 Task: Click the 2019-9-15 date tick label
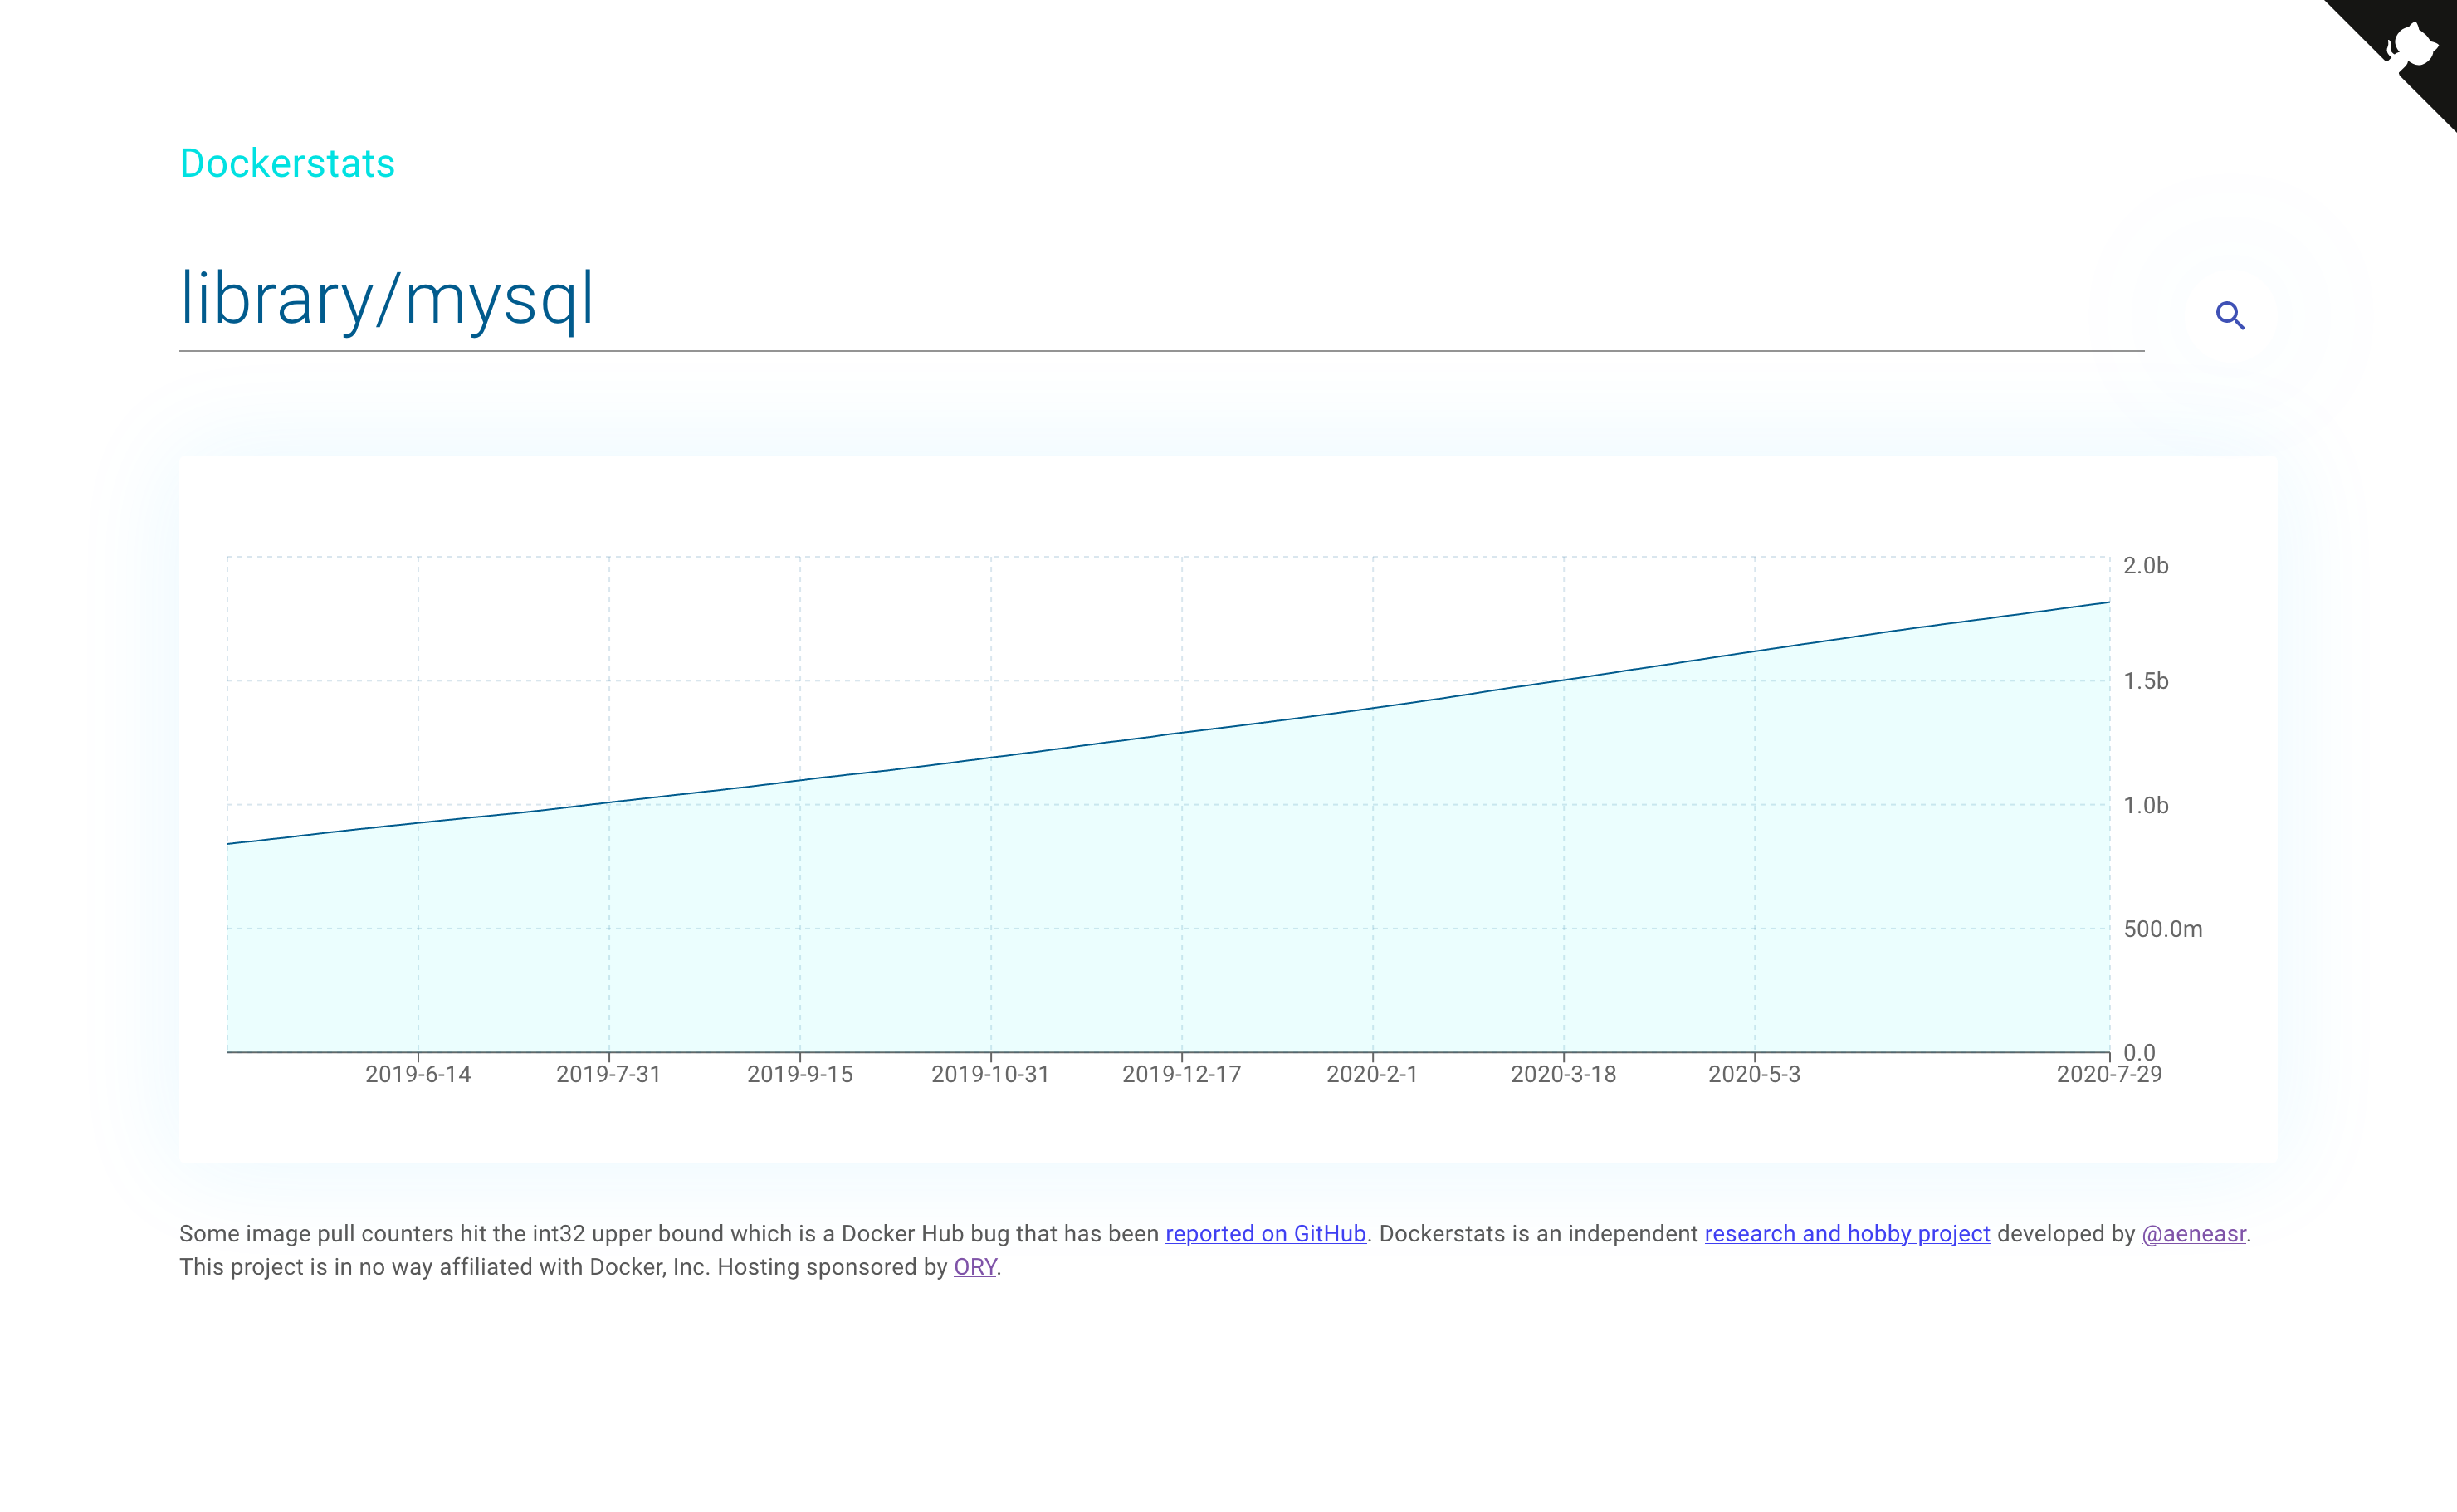(799, 1074)
